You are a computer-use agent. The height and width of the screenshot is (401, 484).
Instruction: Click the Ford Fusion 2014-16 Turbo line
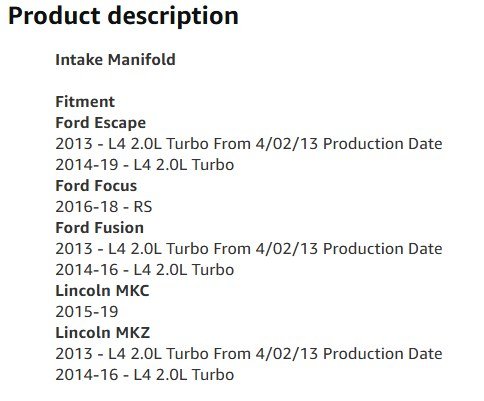point(145,270)
